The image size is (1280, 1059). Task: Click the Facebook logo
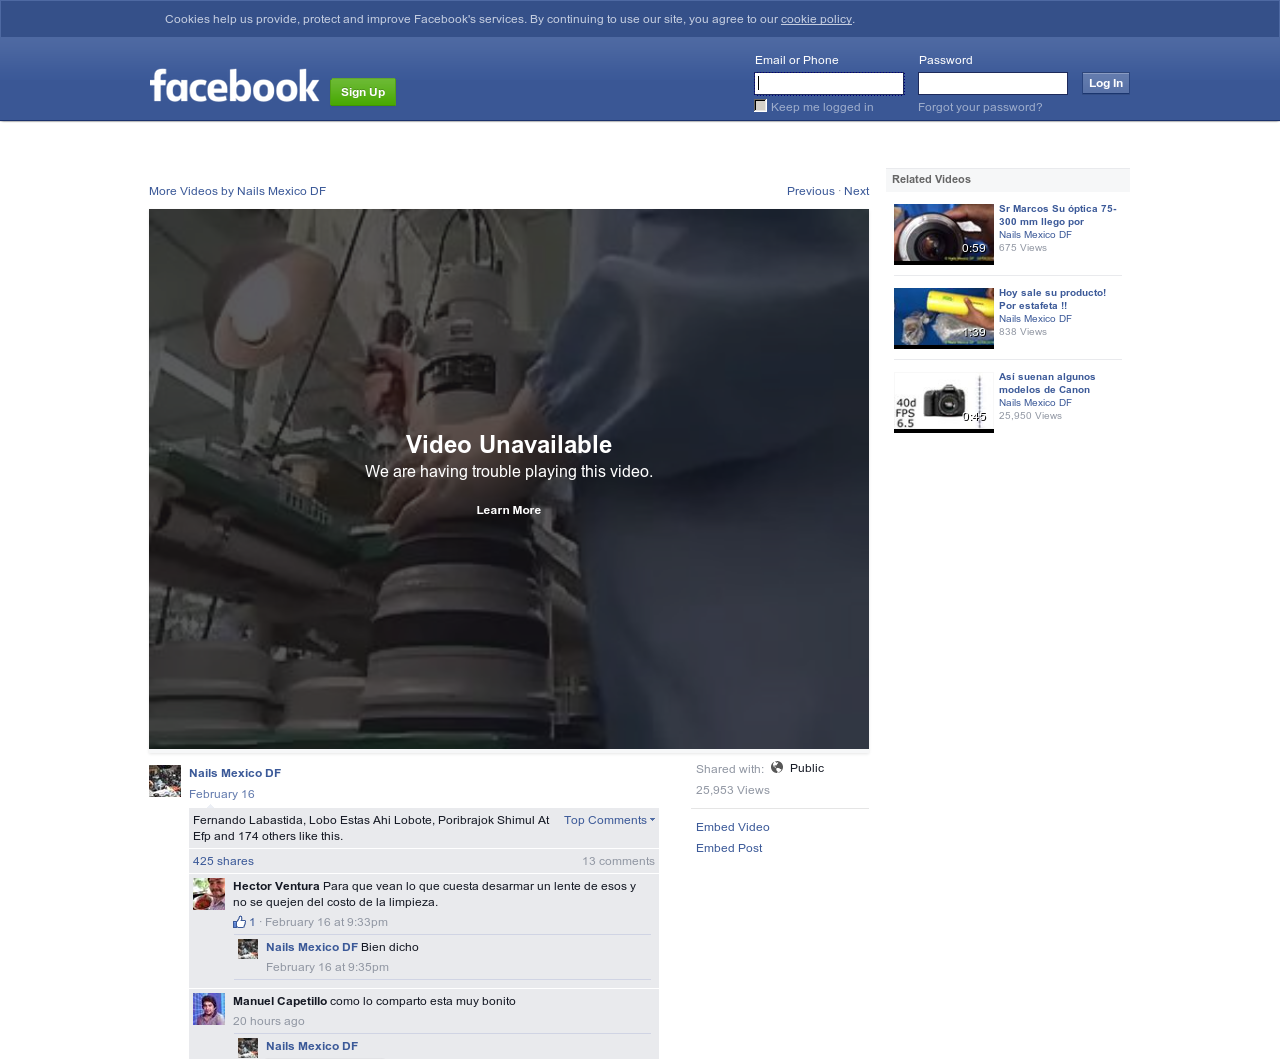coord(234,86)
